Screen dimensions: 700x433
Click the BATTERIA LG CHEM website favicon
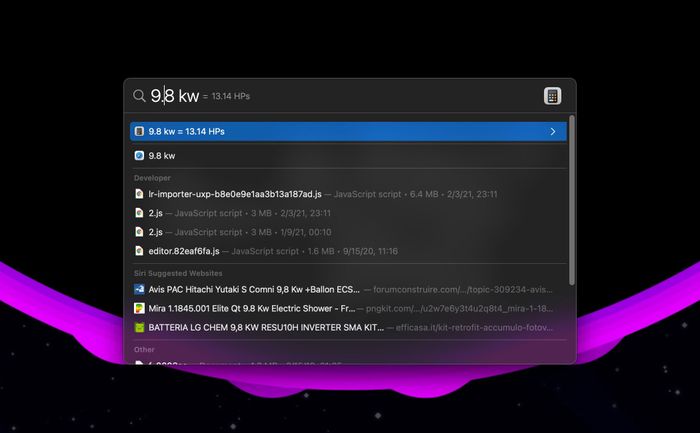click(x=139, y=327)
